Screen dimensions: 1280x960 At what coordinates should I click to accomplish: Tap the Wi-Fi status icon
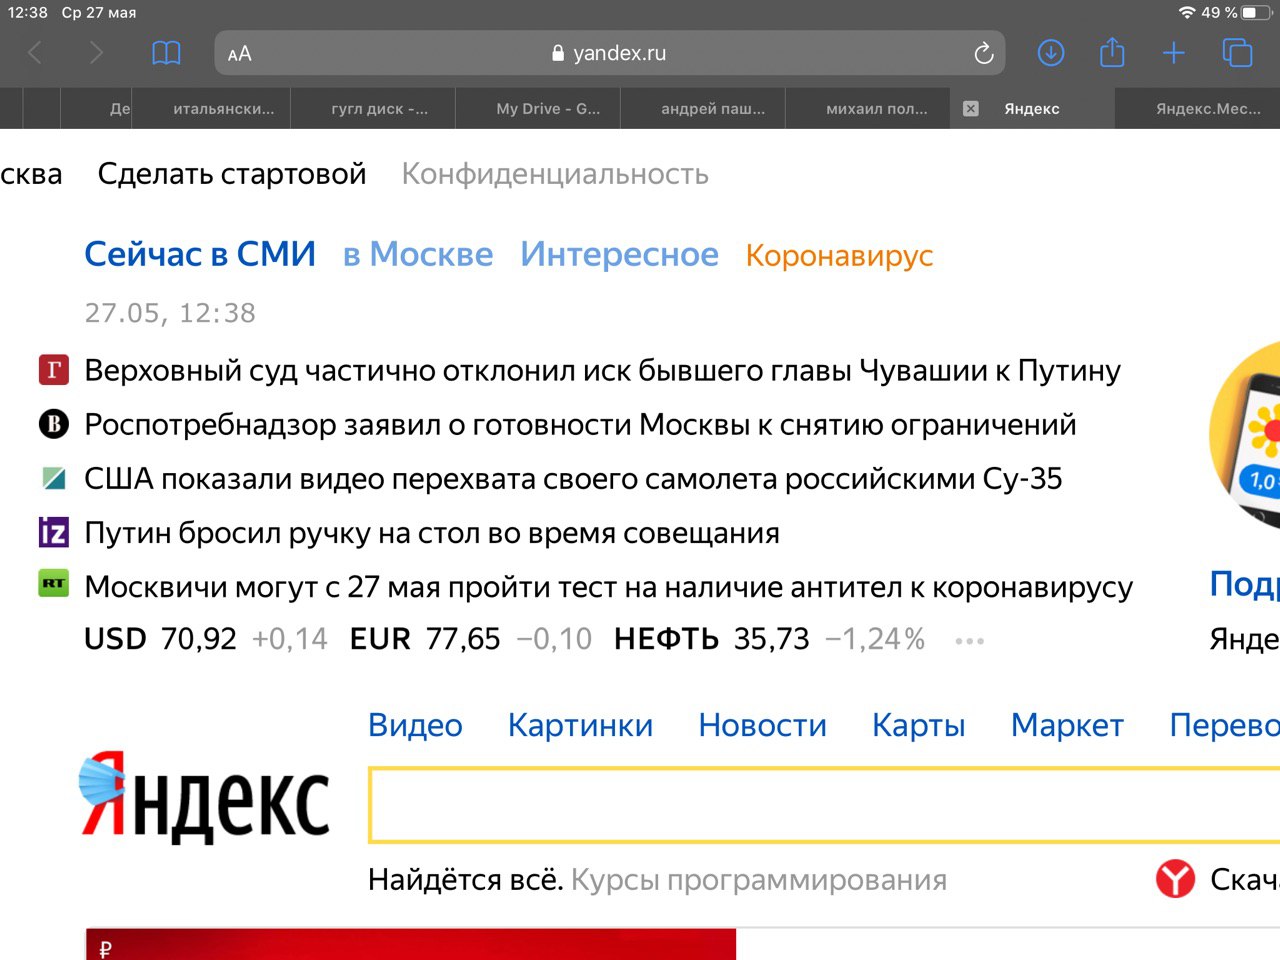(1187, 12)
